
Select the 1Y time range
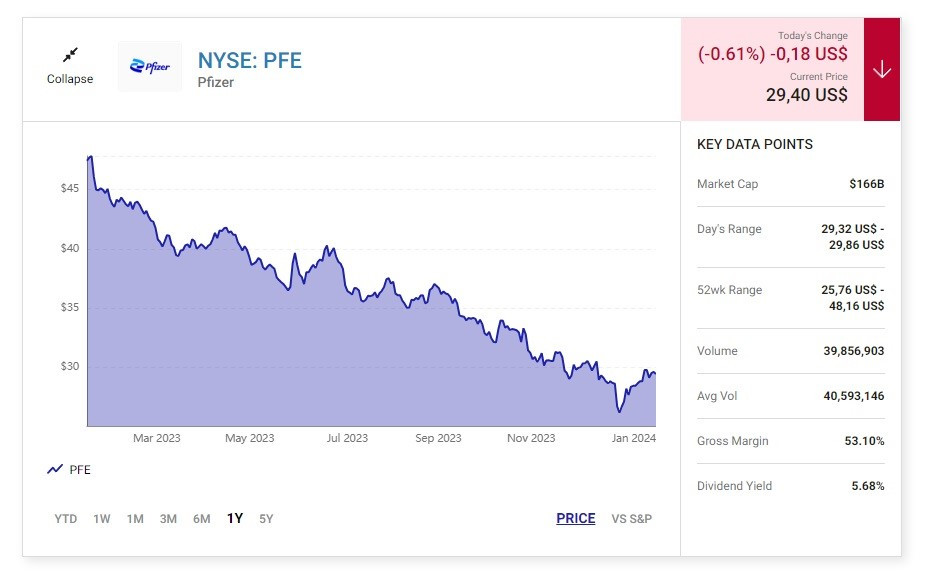pos(235,518)
